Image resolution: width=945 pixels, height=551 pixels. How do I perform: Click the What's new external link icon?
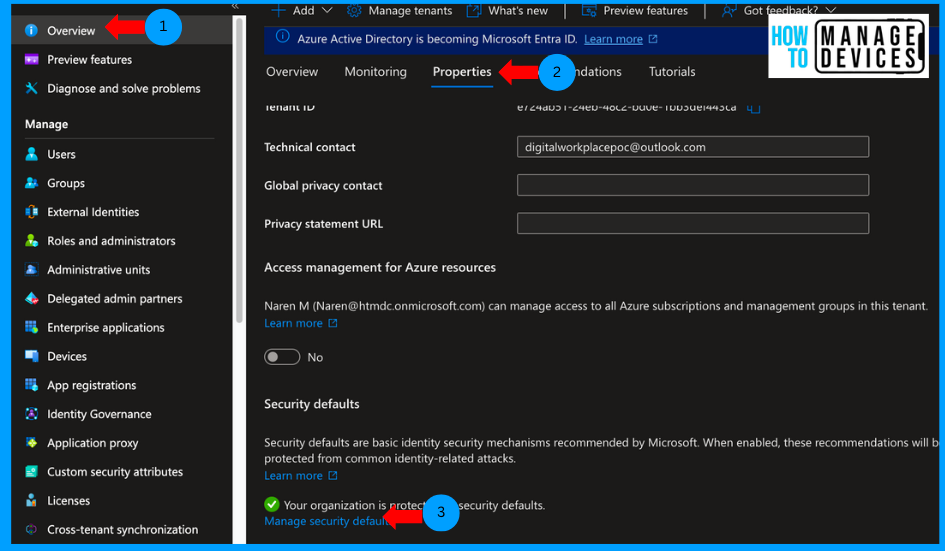474,10
